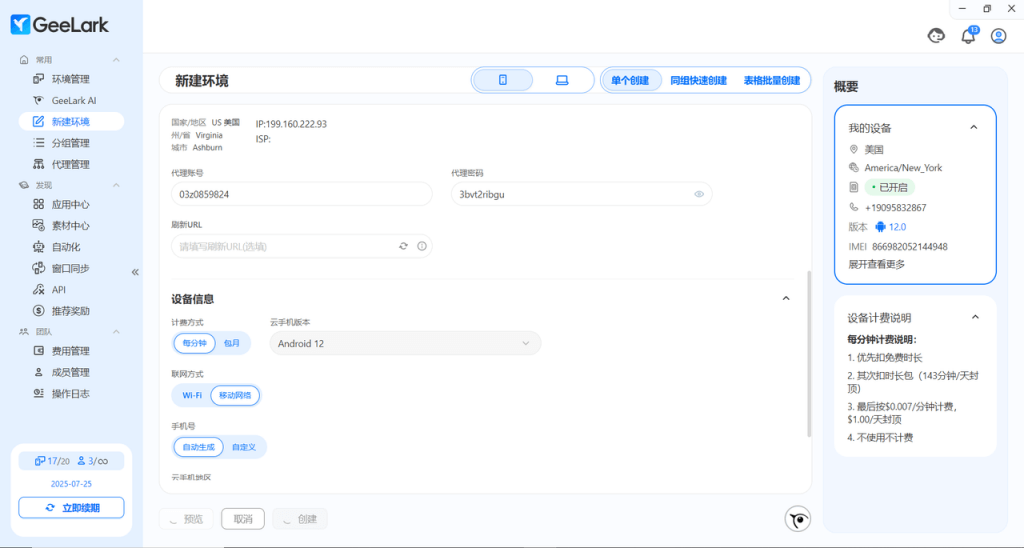
Task: Collapse the 我的设备 summary card
Action: pos(974,128)
